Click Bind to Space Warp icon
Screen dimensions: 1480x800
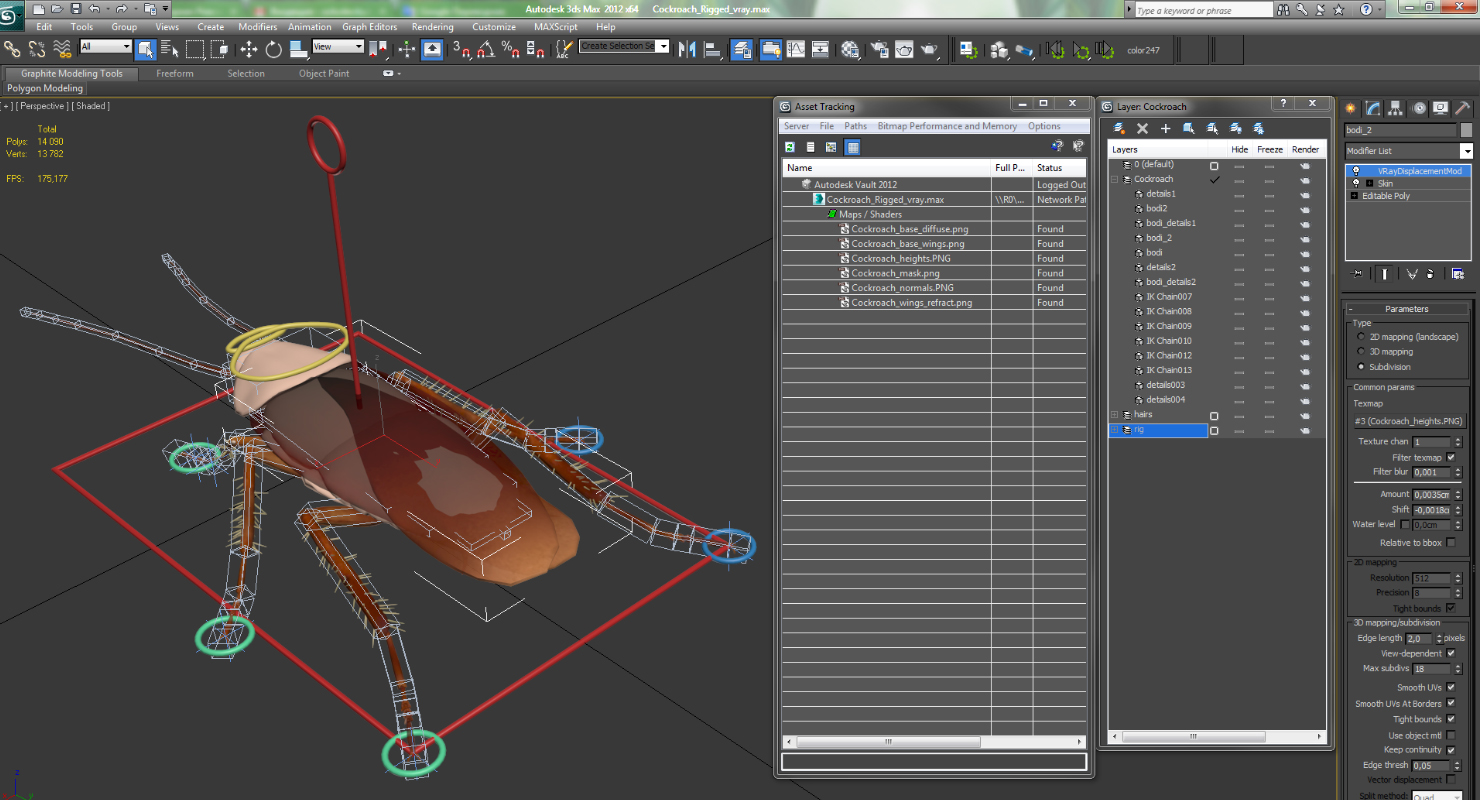[62, 48]
